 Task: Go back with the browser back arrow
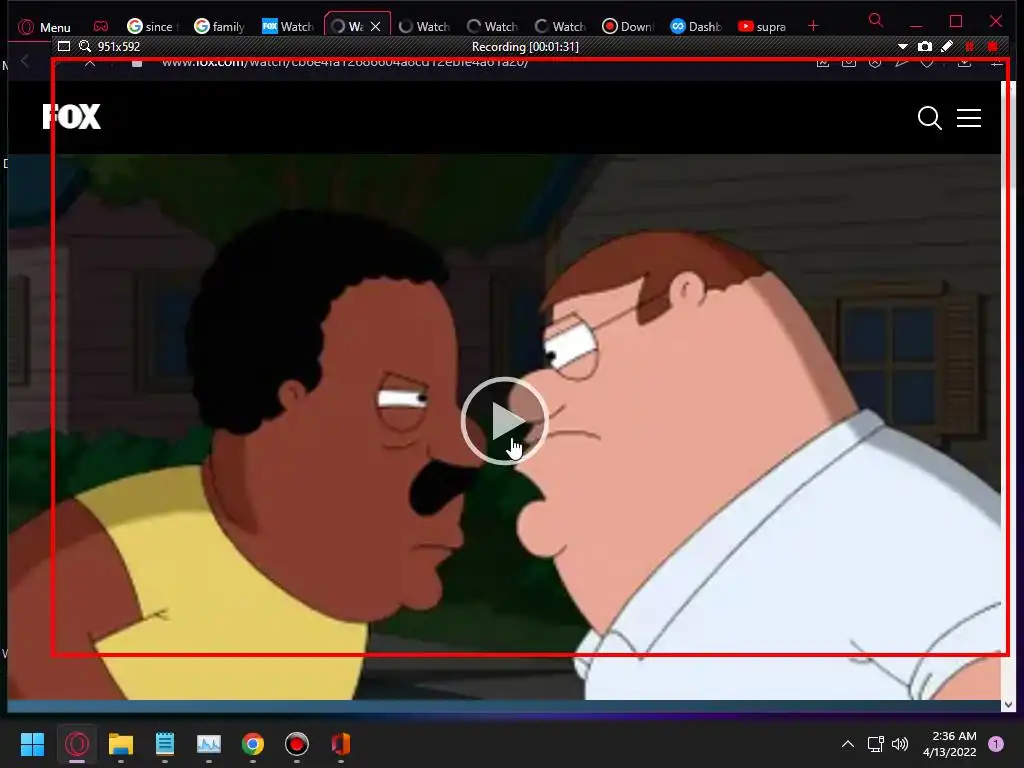coord(25,62)
